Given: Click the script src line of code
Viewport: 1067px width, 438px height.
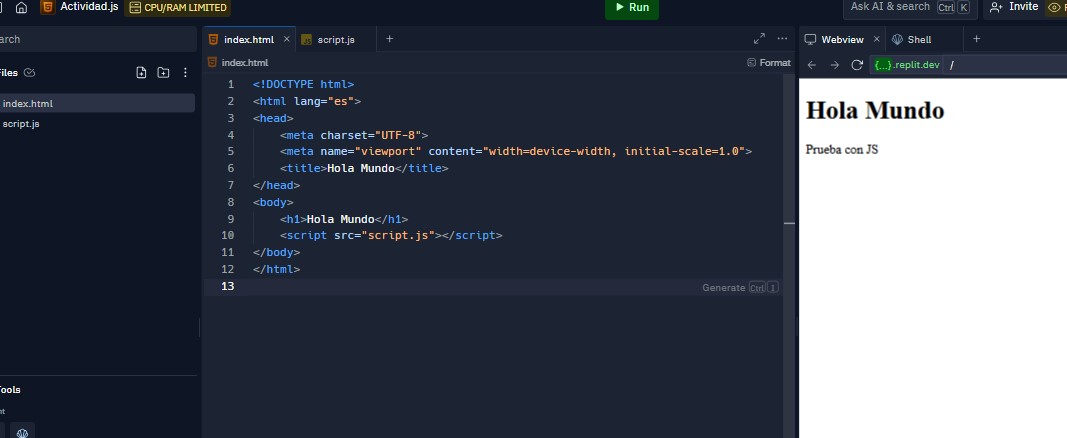Looking at the screenshot, I should [x=391, y=235].
